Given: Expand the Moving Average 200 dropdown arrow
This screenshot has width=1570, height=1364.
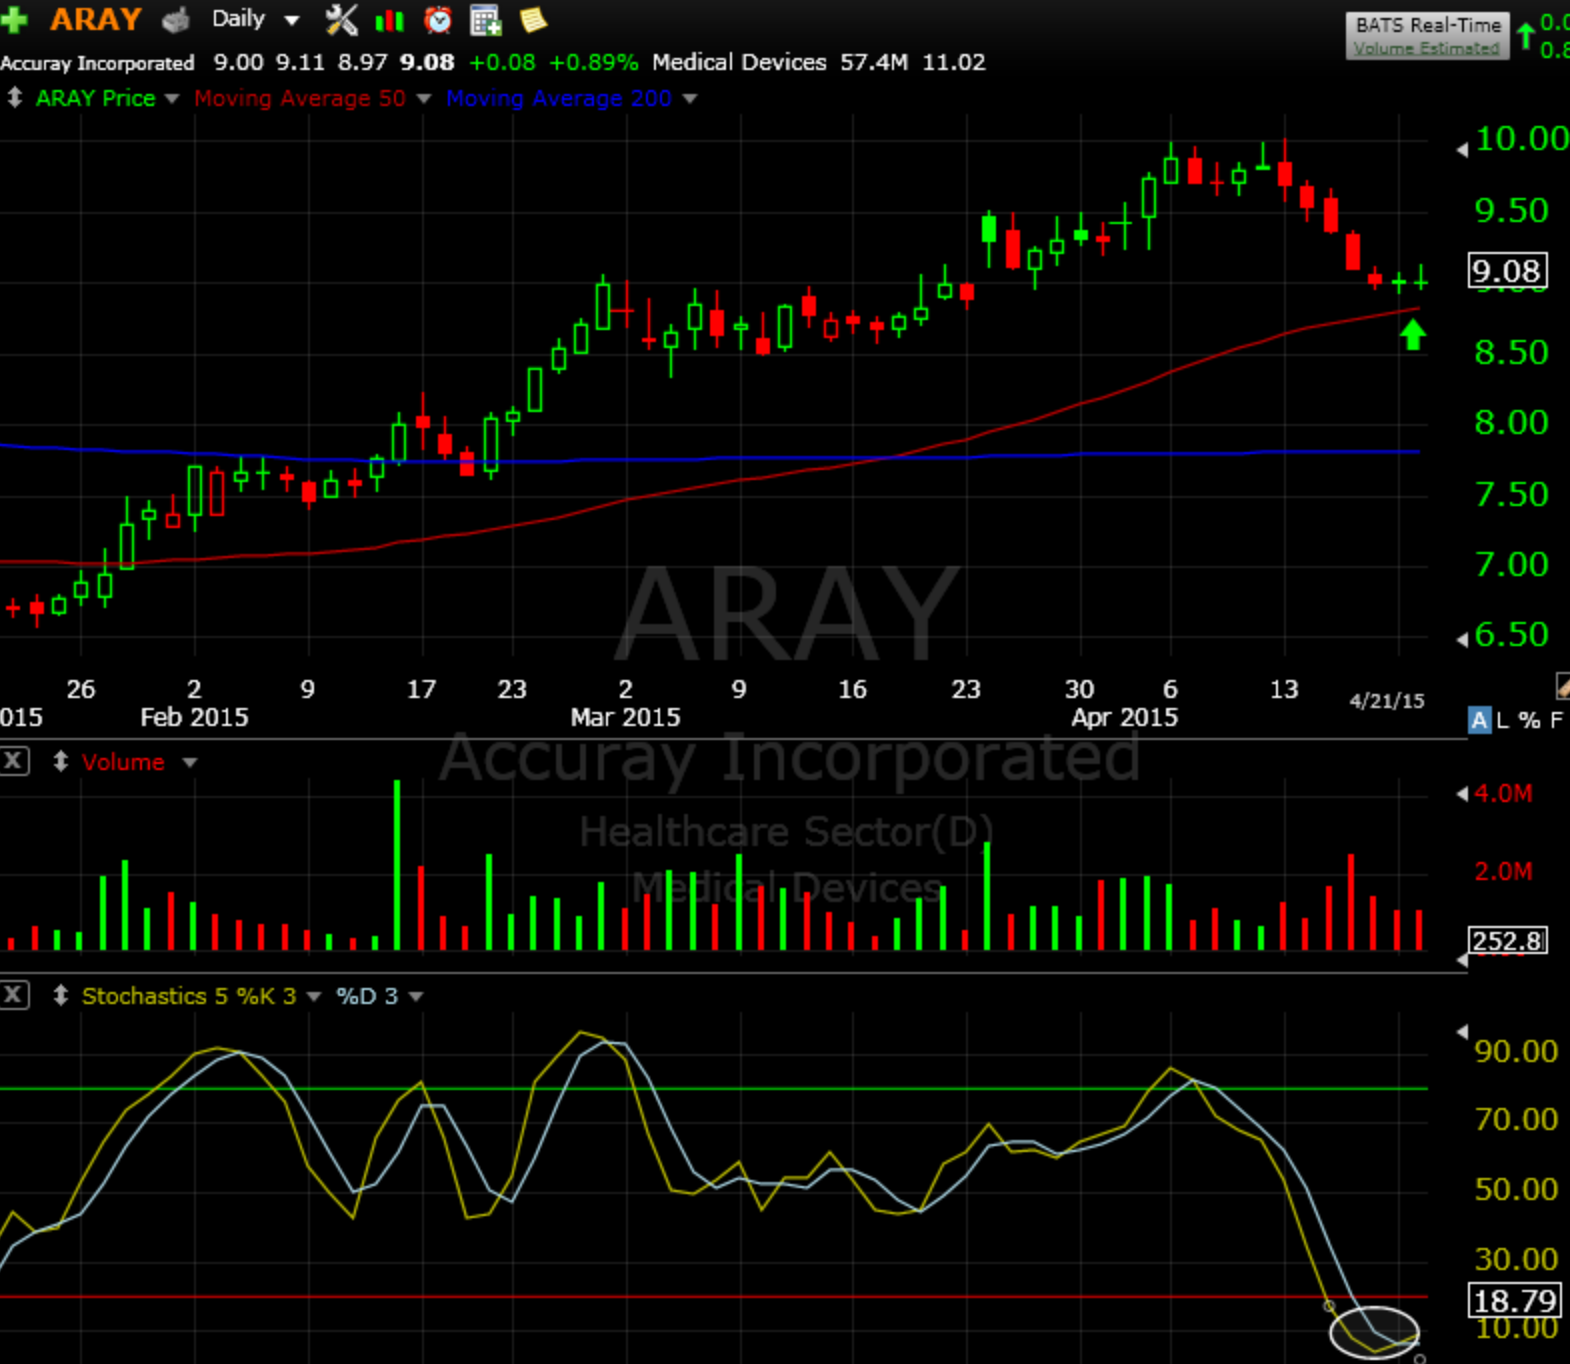Looking at the screenshot, I should 689,98.
